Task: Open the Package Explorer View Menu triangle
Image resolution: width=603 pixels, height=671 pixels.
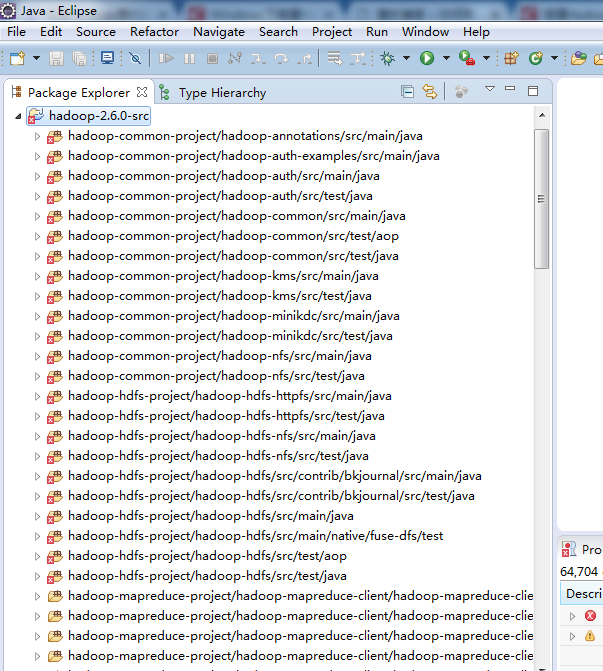Action: 490,89
